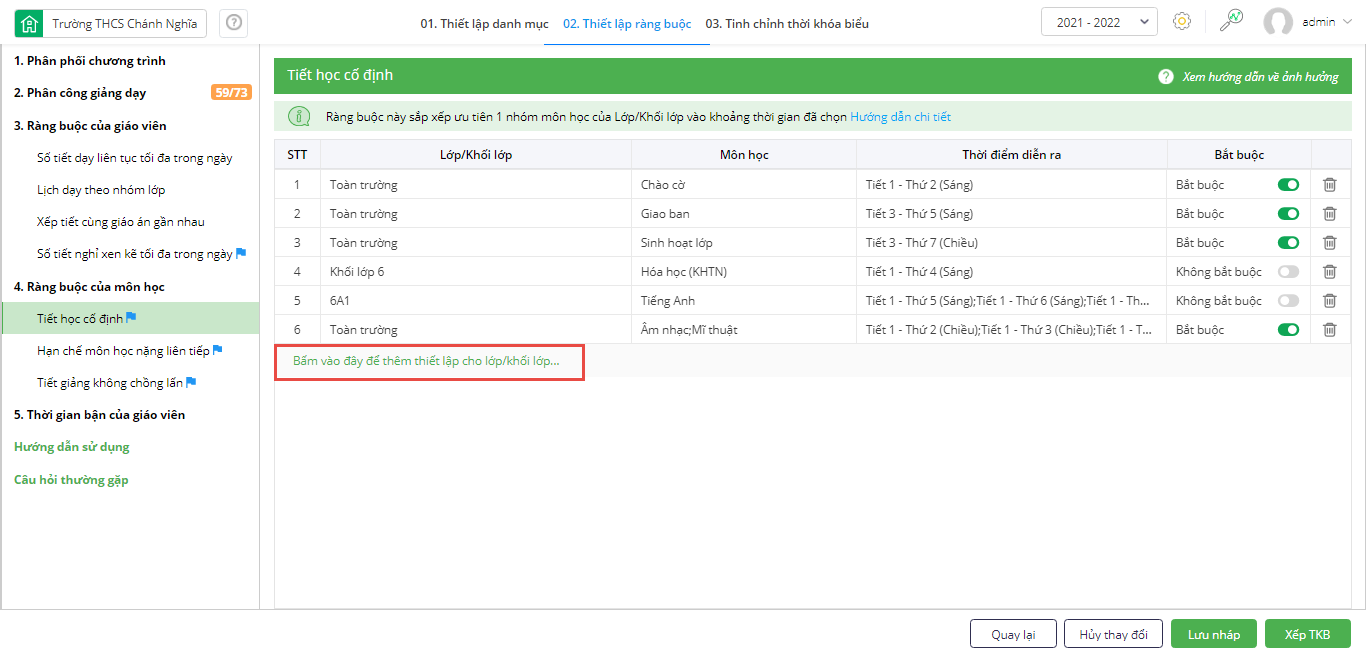Open the help question mark icon in header

tap(233, 23)
